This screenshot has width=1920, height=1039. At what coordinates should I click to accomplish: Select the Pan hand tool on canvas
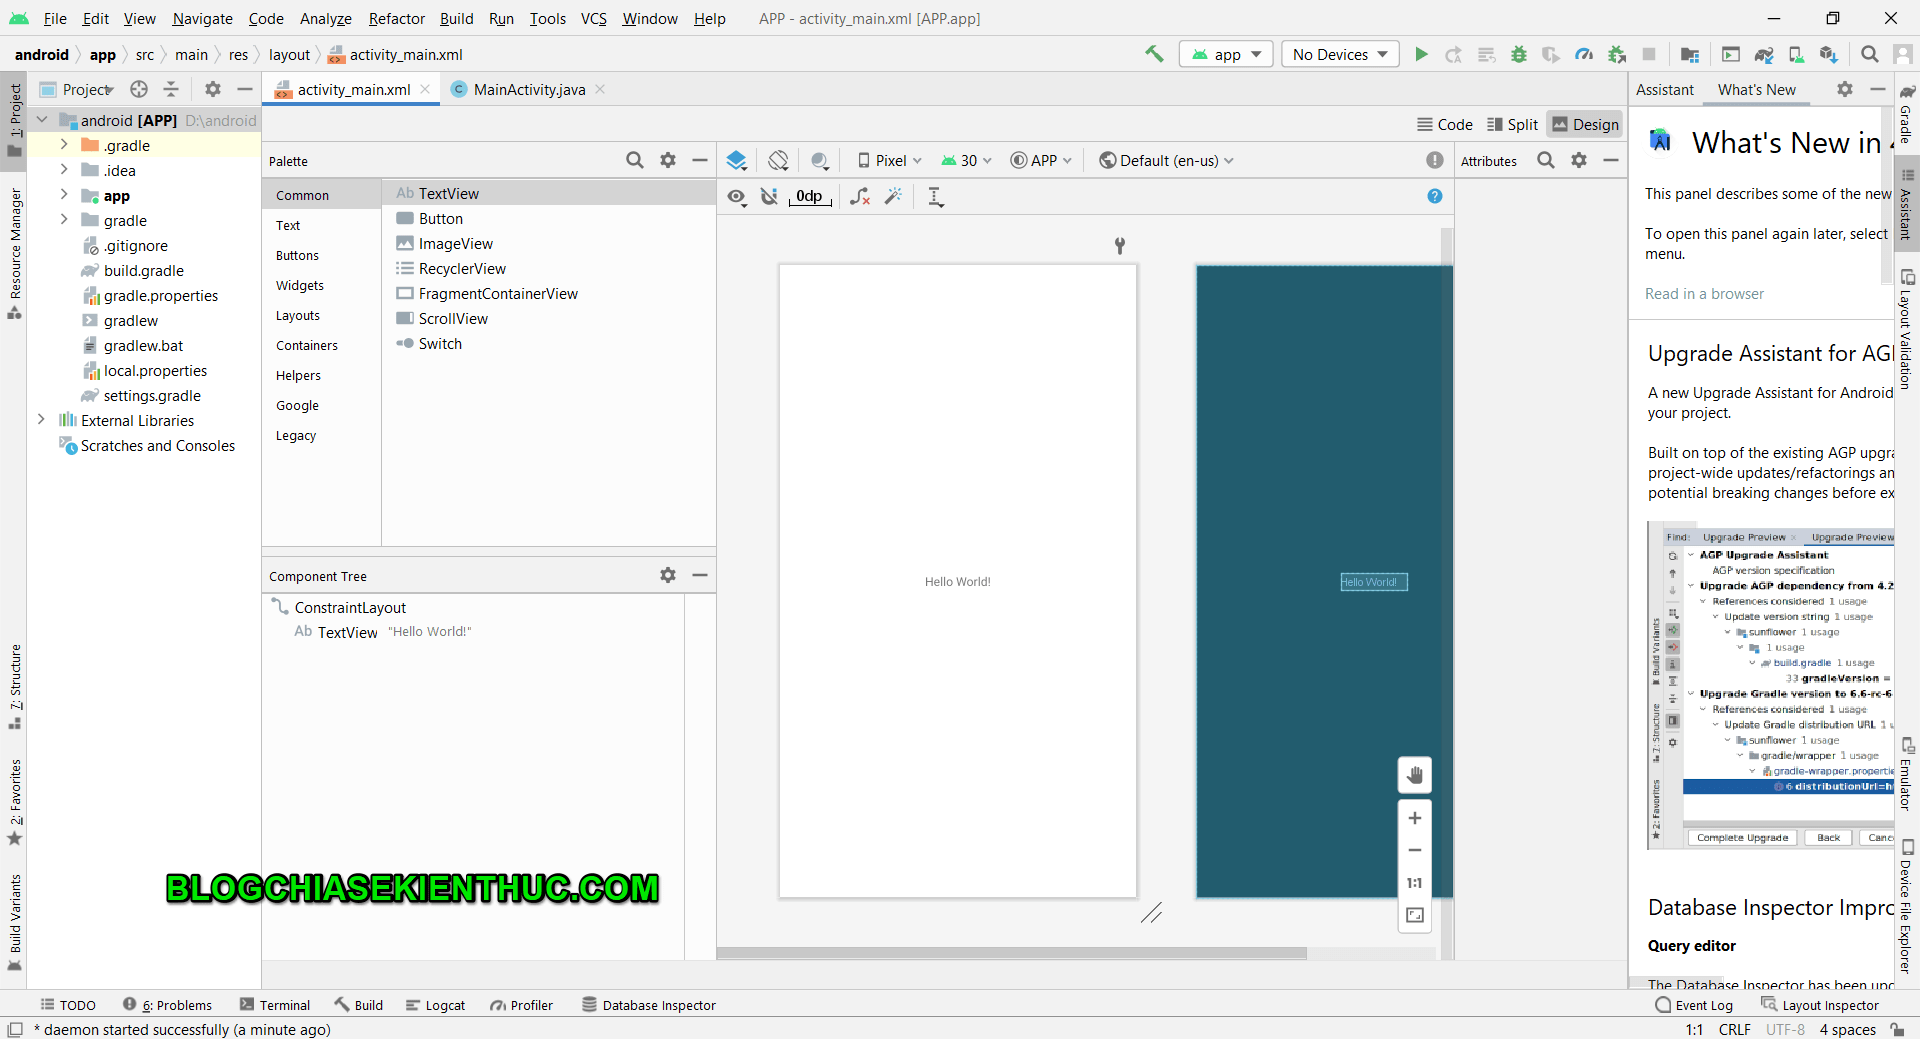click(1415, 775)
